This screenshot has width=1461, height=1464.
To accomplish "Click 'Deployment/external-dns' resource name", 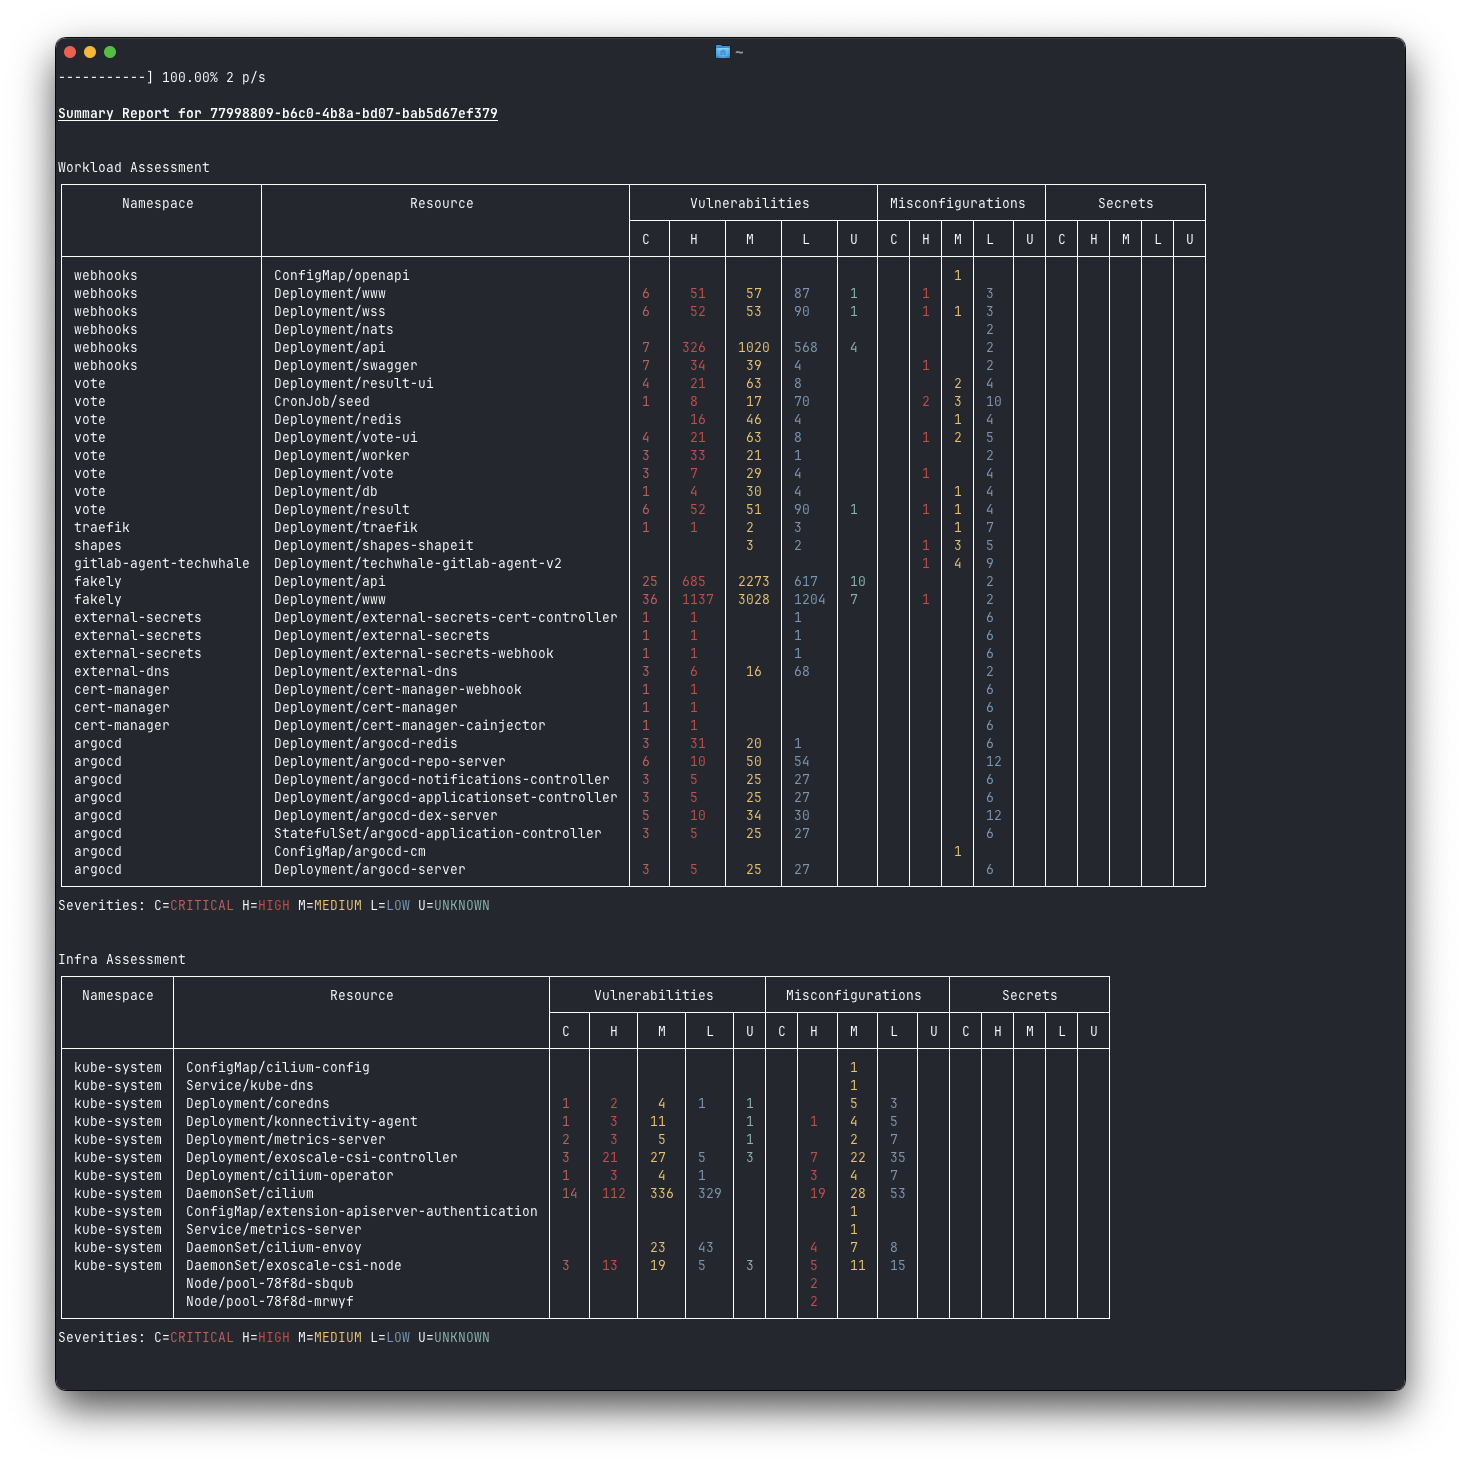I will [366, 672].
